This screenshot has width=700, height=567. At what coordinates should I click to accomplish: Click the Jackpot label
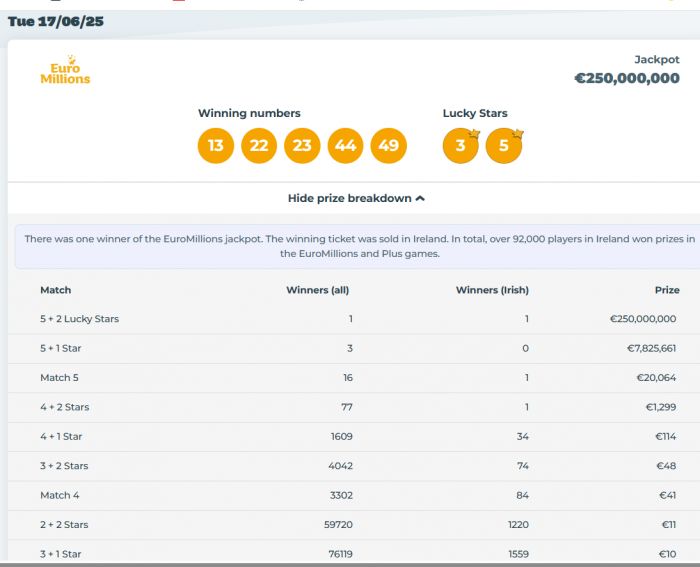pyautogui.click(x=657, y=59)
